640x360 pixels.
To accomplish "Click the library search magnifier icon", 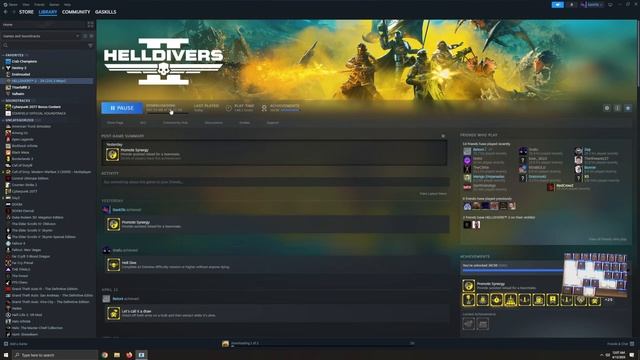I will click(x=6, y=46).
